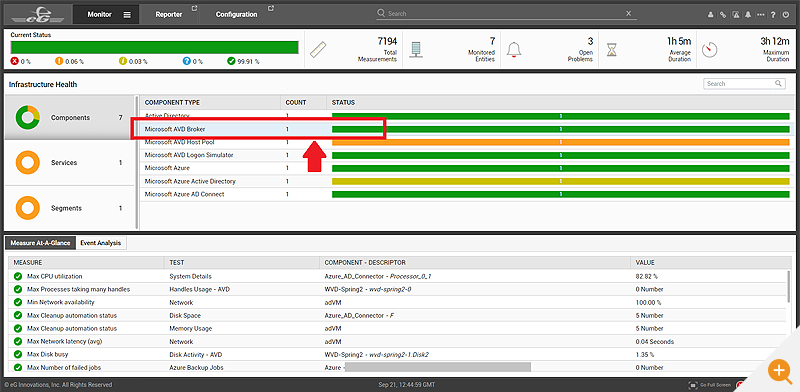Switch to Measure At-A-Glance tab

point(40,243)
